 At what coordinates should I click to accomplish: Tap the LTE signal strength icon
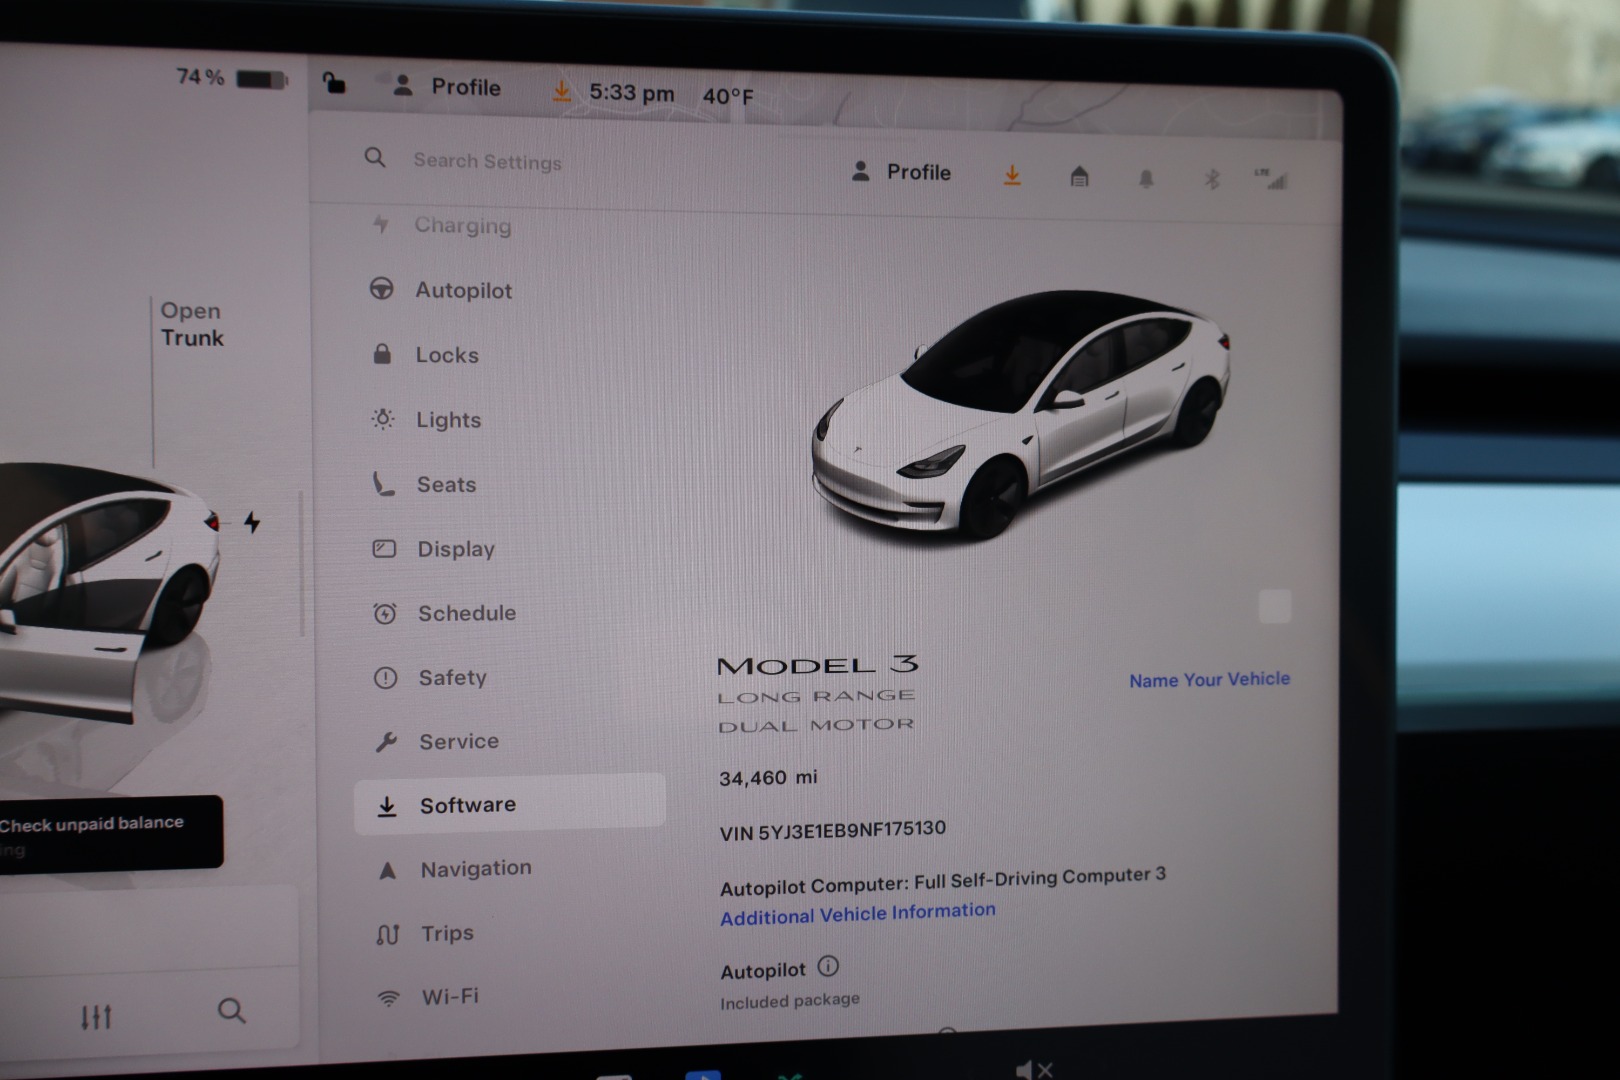pyautogui.click(x=1271, y=180)
